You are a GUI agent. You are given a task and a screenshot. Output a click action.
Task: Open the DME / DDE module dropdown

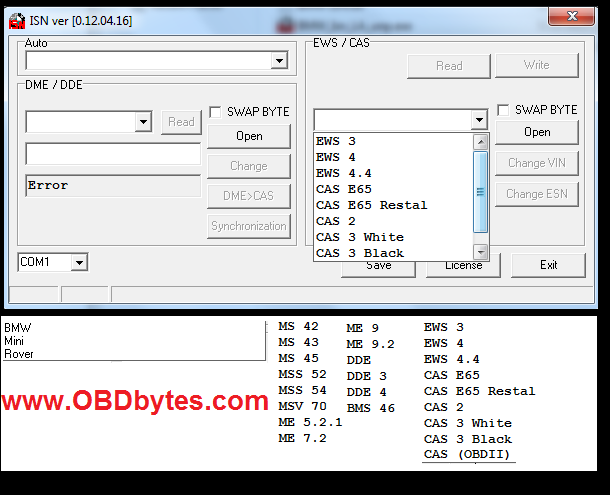(x=143, y=122)
